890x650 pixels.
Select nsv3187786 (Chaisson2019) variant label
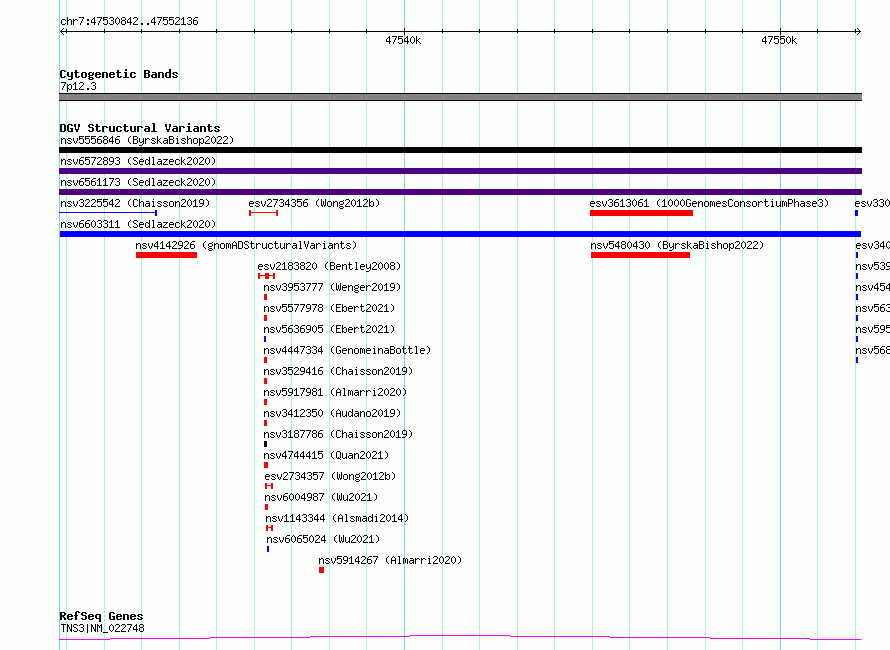338,434
